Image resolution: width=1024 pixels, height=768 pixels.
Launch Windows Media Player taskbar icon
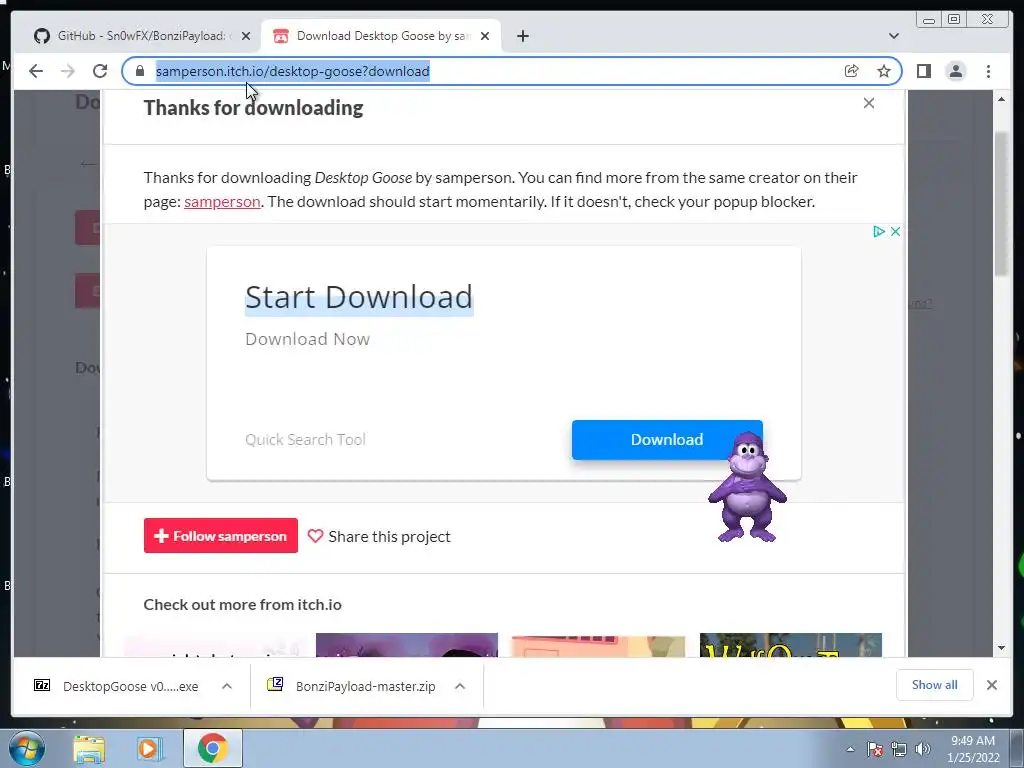click(x=149, y=749)
